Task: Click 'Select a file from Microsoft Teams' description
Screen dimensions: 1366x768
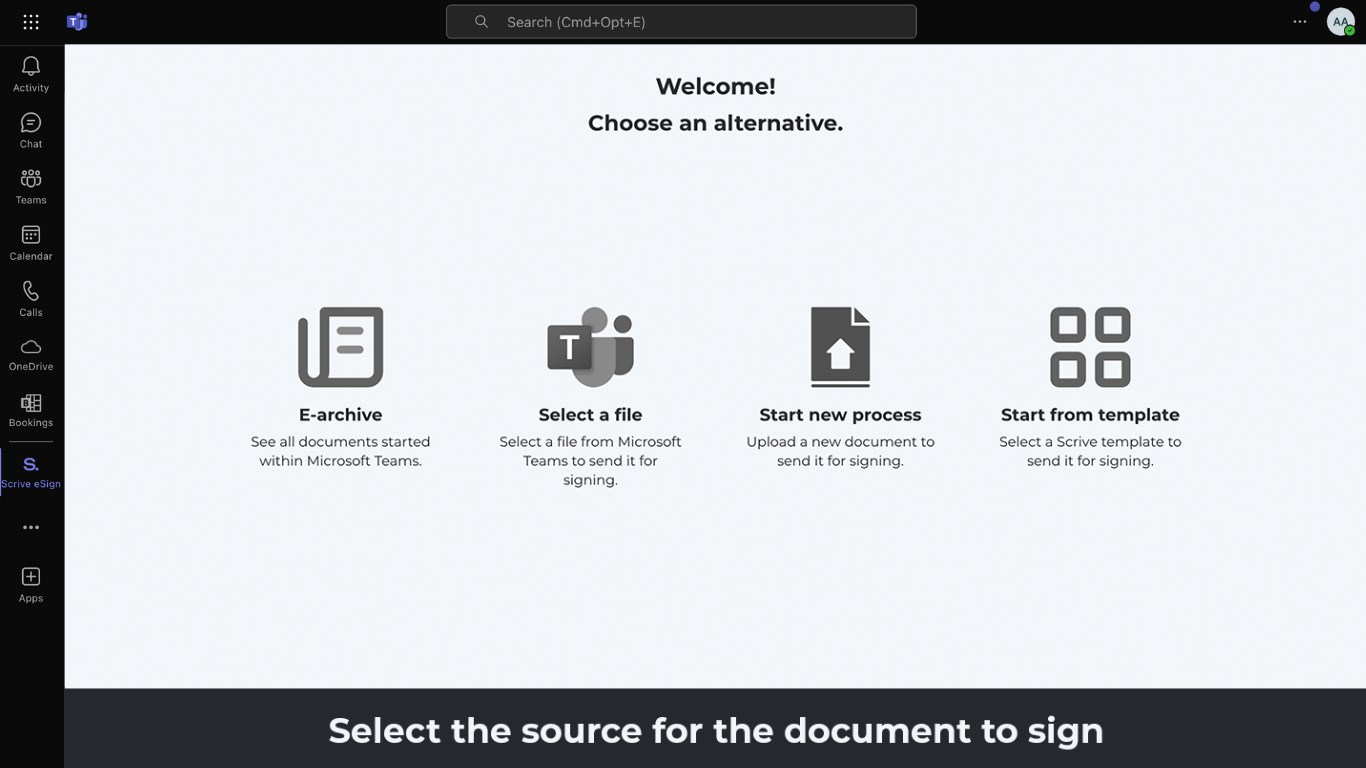Action: tap(590, 461)
